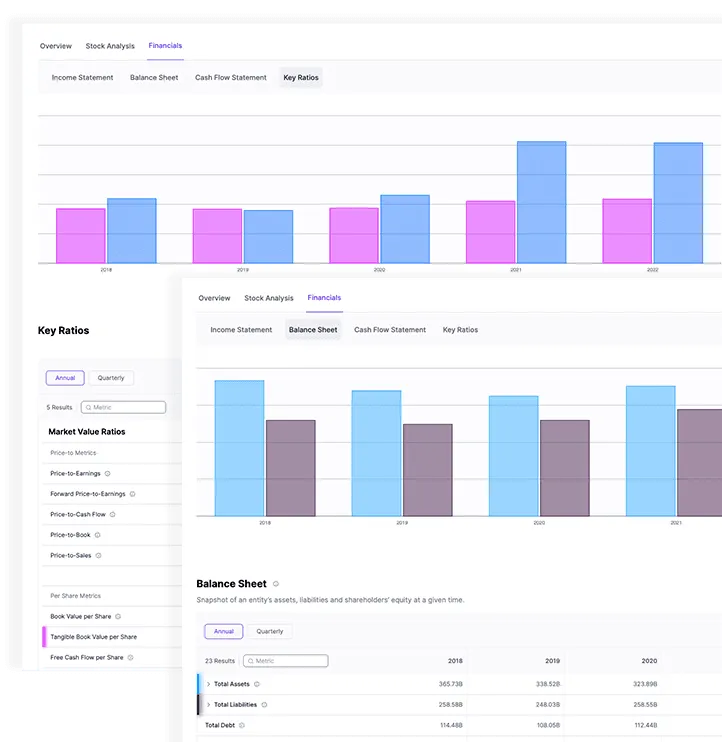This screenshot has height=742, width=722.
Task: Click info icon beside Total Assets
Action: (x=257, y=684)
